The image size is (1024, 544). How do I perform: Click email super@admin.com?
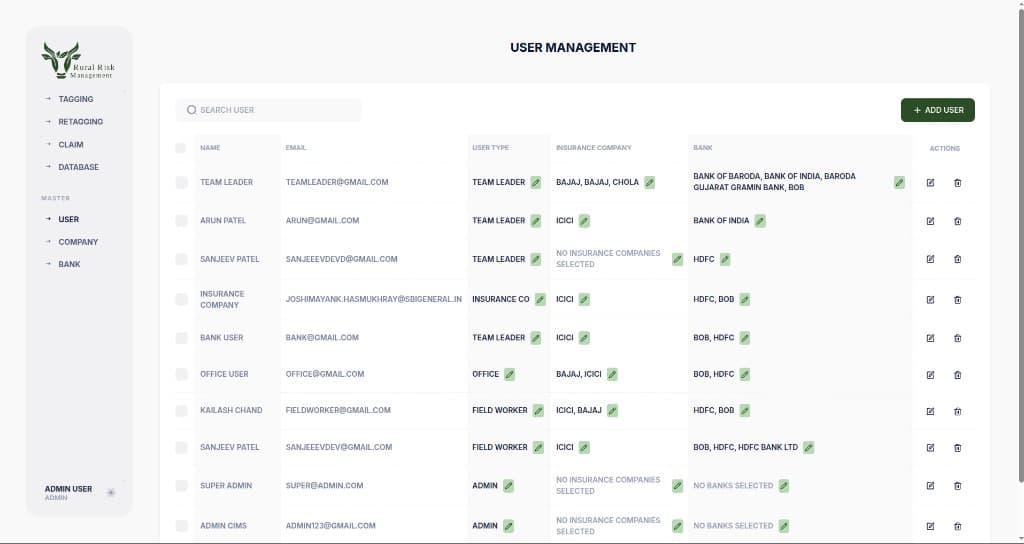pyautogui.click(x=324, y=486)
